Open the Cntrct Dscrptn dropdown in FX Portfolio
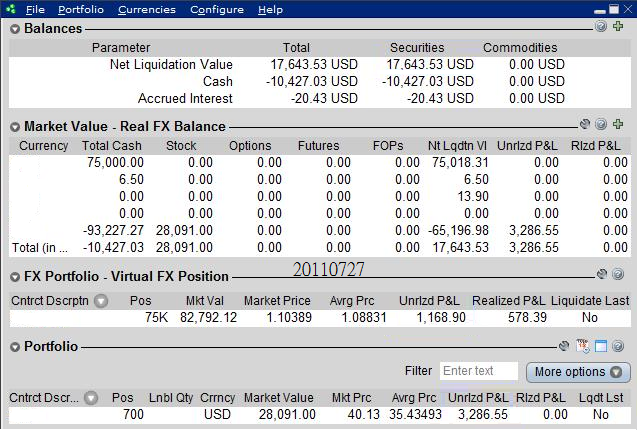 101,301
